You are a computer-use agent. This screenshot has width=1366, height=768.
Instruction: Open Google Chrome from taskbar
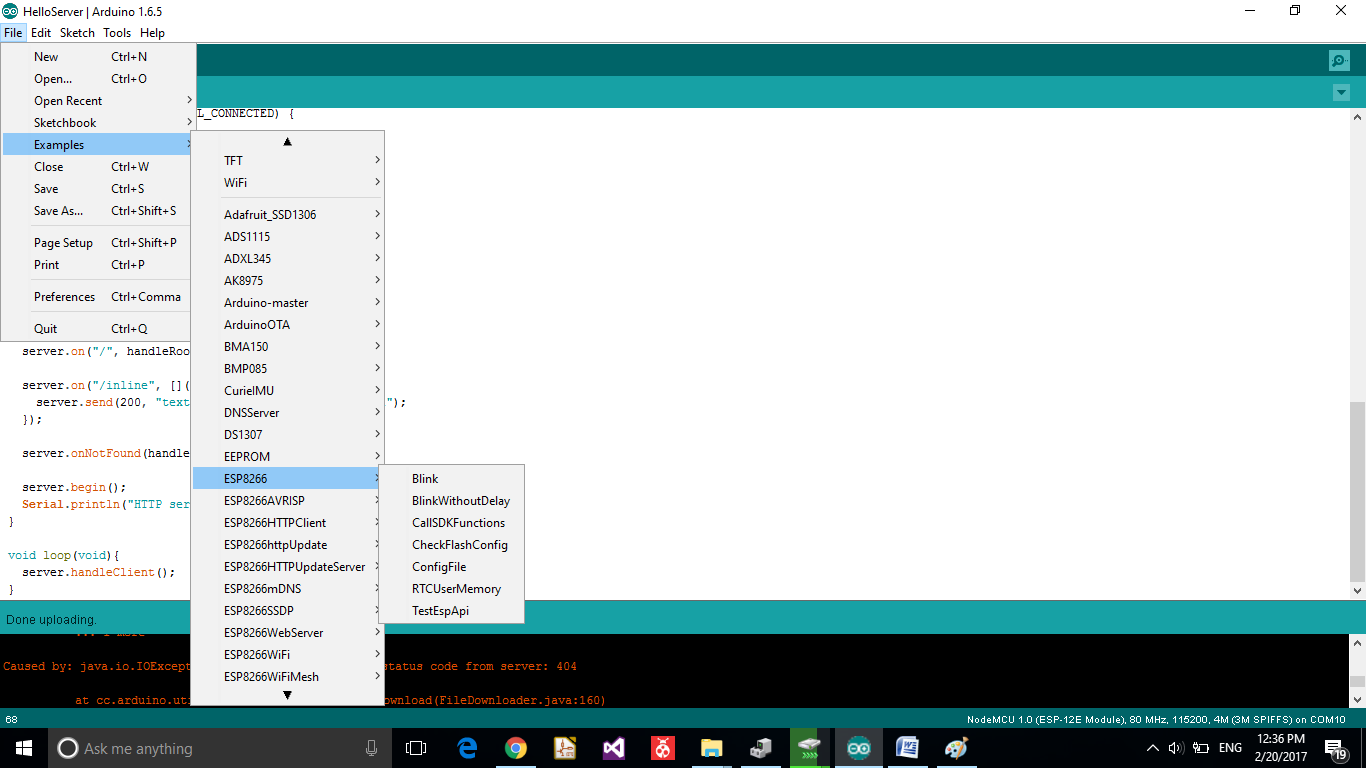coord(516,748)
